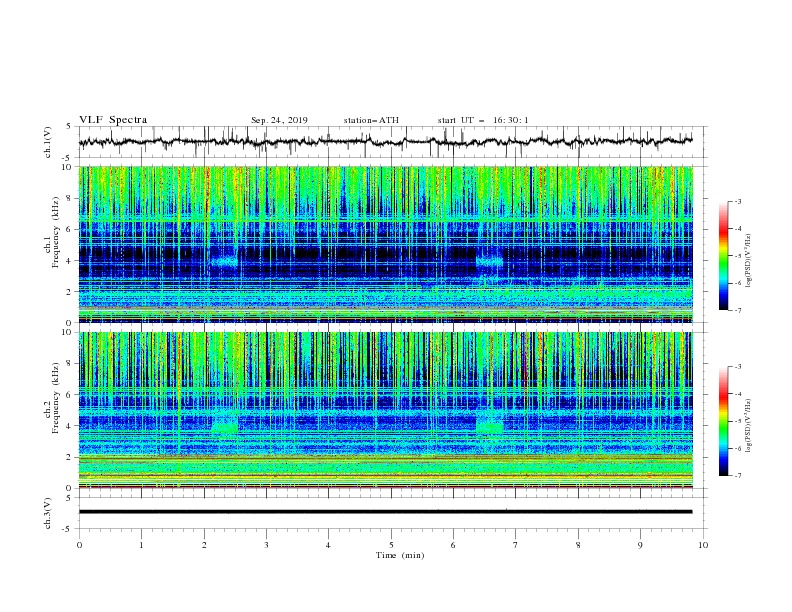Click the "Time (min)" x-axis label
The image size is (792, 612).
point(400,555)
